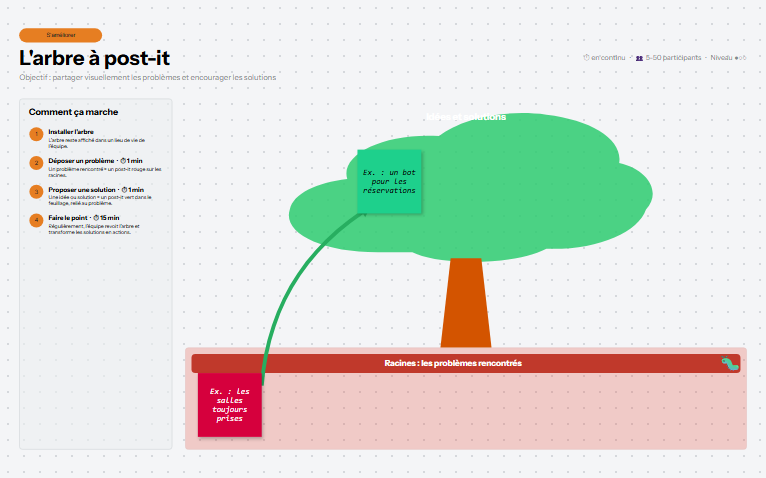Click the timer icon in 'Faire le point'
Screen dimensions: 766x478
[x=96, y=218]
